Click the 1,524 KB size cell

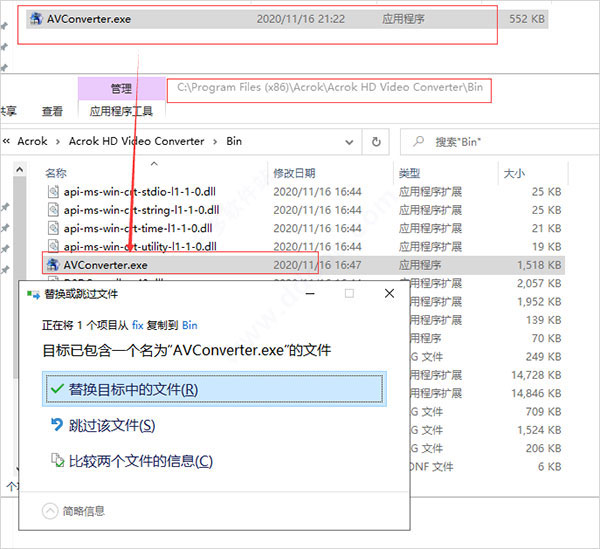539,430
